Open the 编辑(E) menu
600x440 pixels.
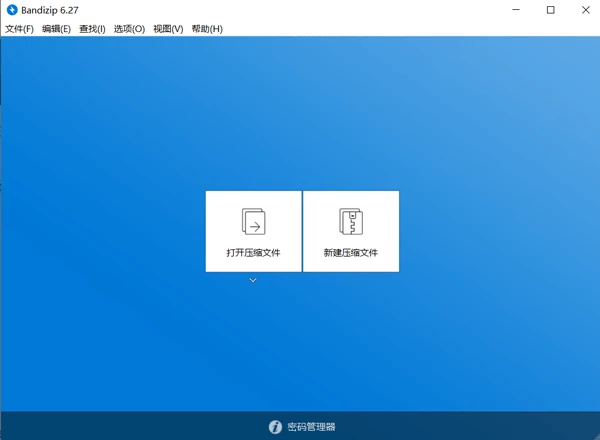(x=56, y=29)
